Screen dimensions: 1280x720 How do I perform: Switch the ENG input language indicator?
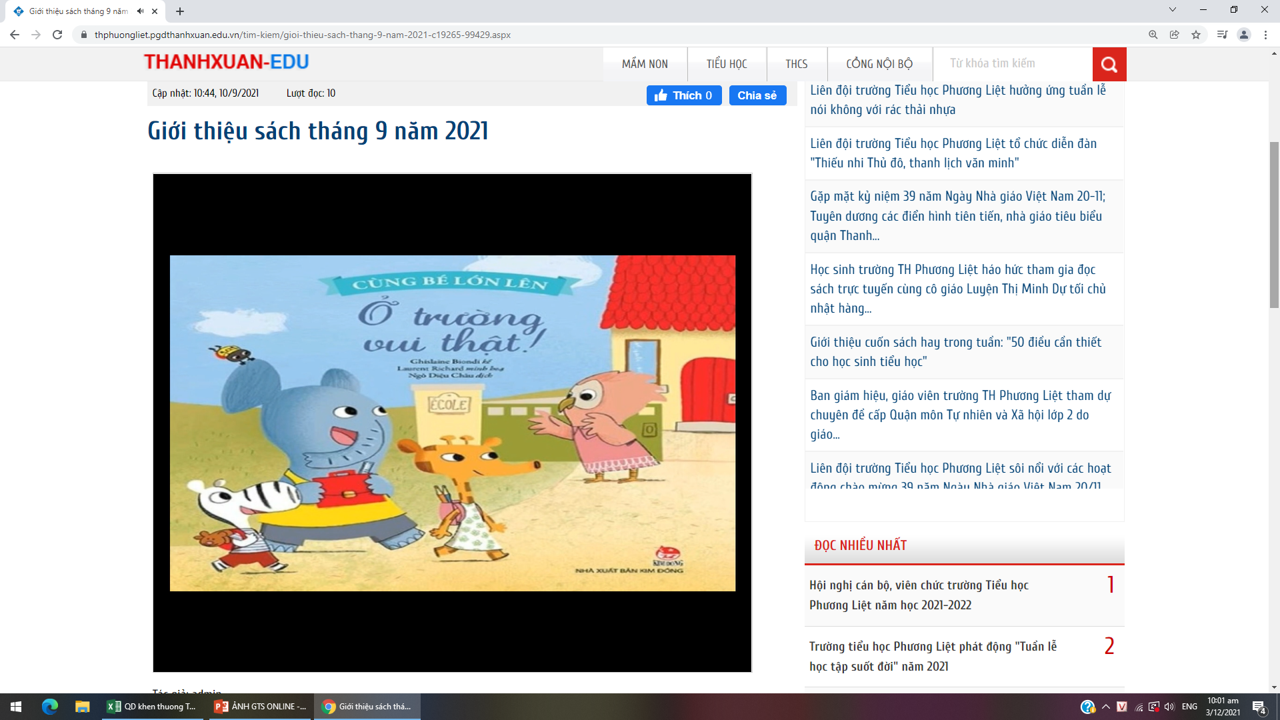[x=1189, y=707]
